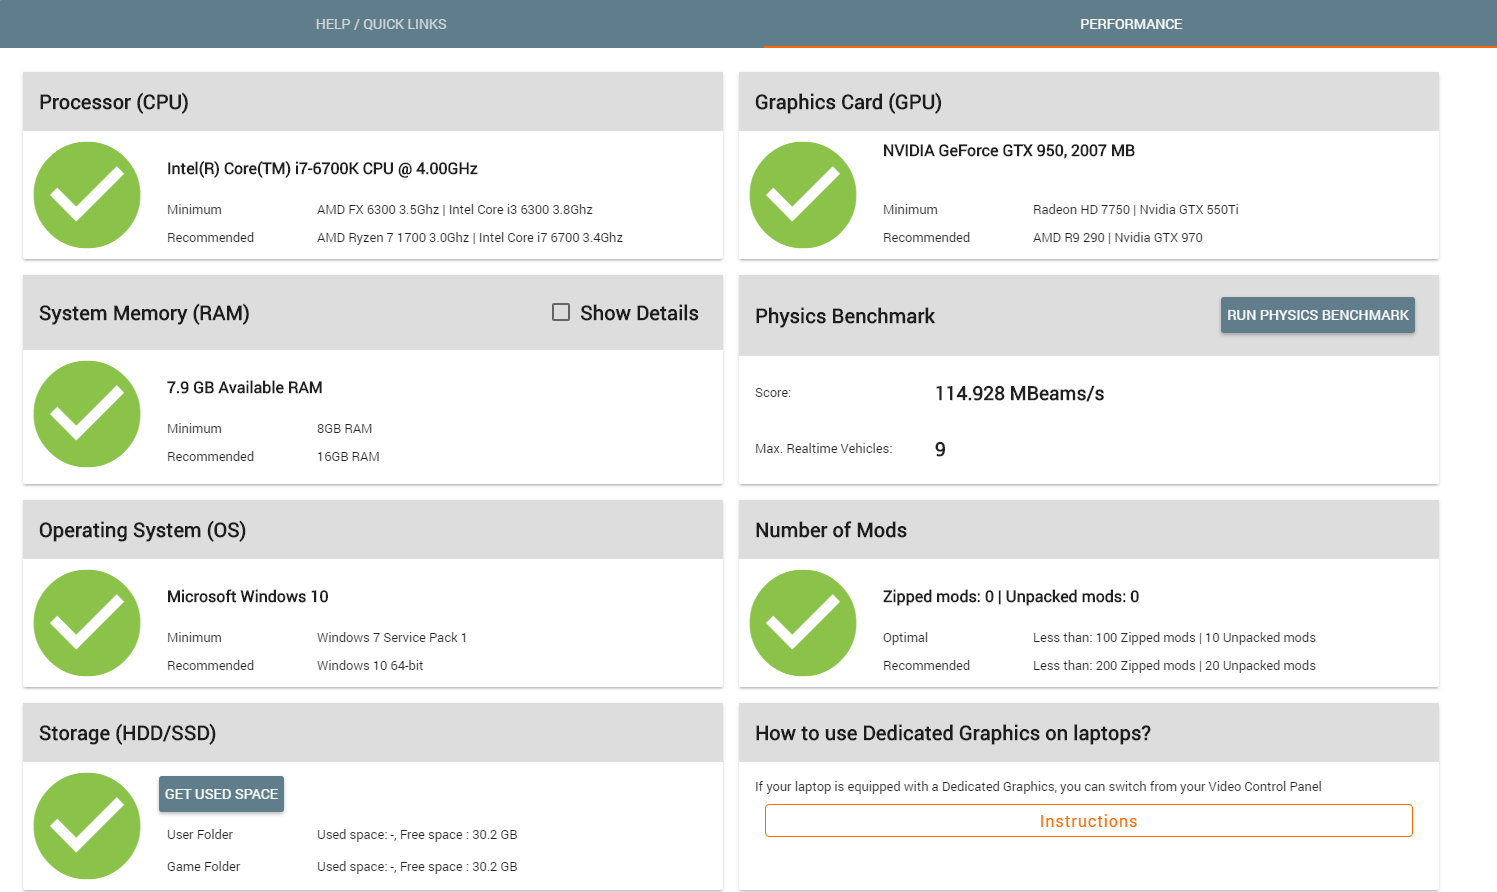1497x892 pixels.
Task: Click the Graphics Card (GPU) green checkmark icon
Action: 803,195
